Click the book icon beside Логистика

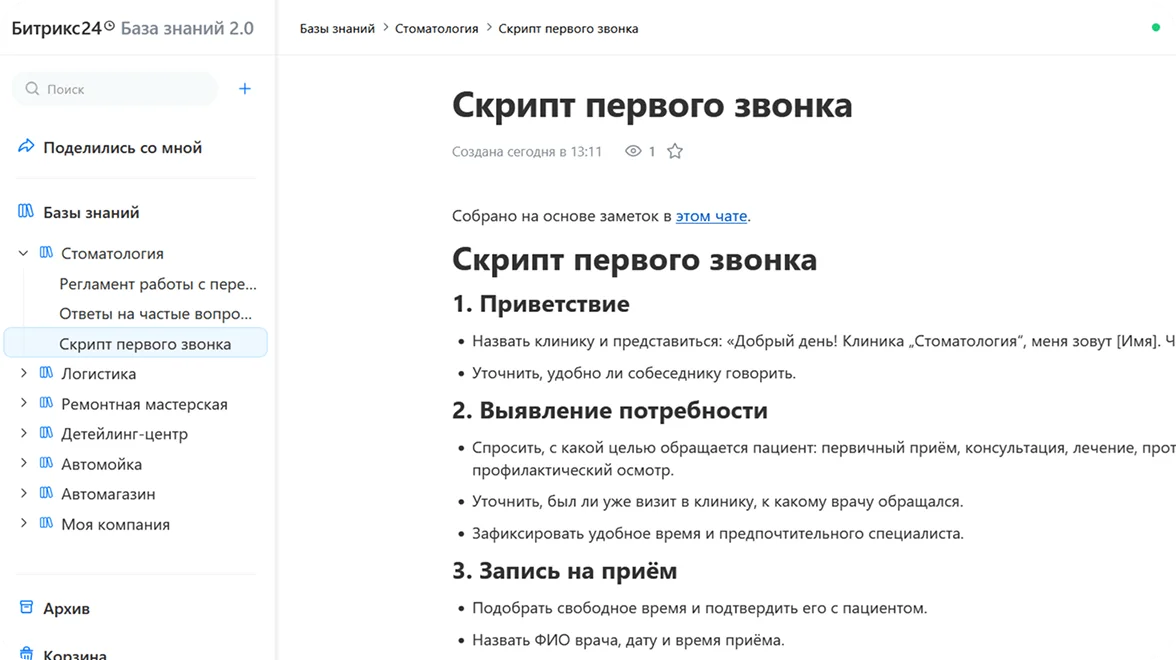point(46,373)
